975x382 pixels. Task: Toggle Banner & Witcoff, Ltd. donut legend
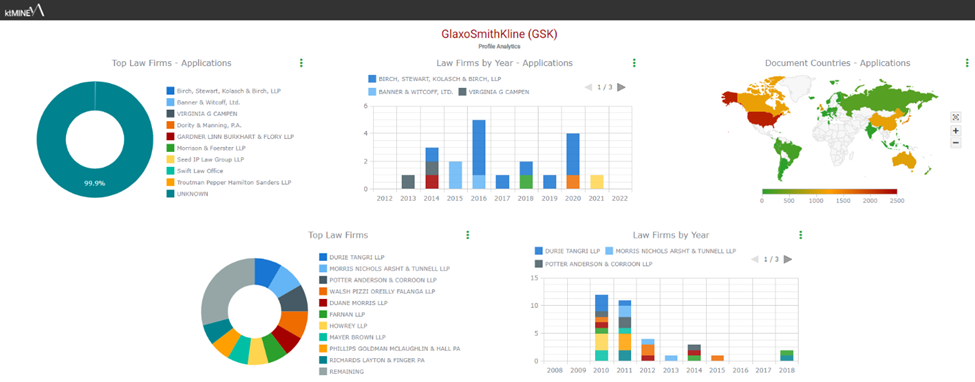coord(203,102)
